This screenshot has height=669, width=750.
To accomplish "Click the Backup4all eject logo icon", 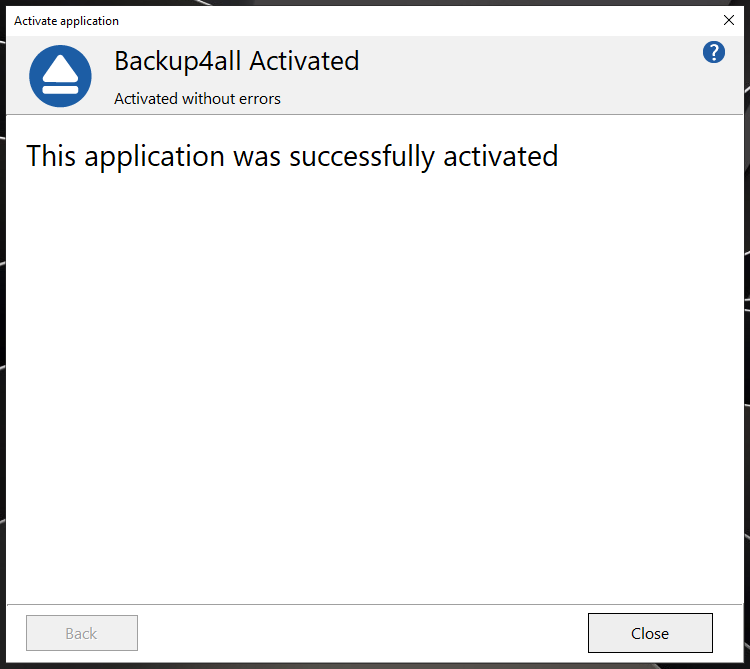I will [60, 76].
